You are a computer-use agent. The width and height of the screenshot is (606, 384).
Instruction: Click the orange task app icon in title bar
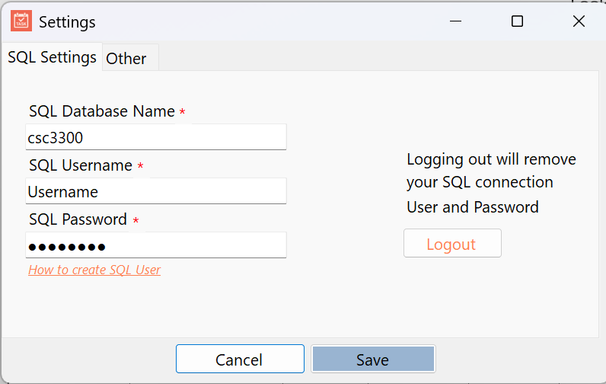[21, 21]
